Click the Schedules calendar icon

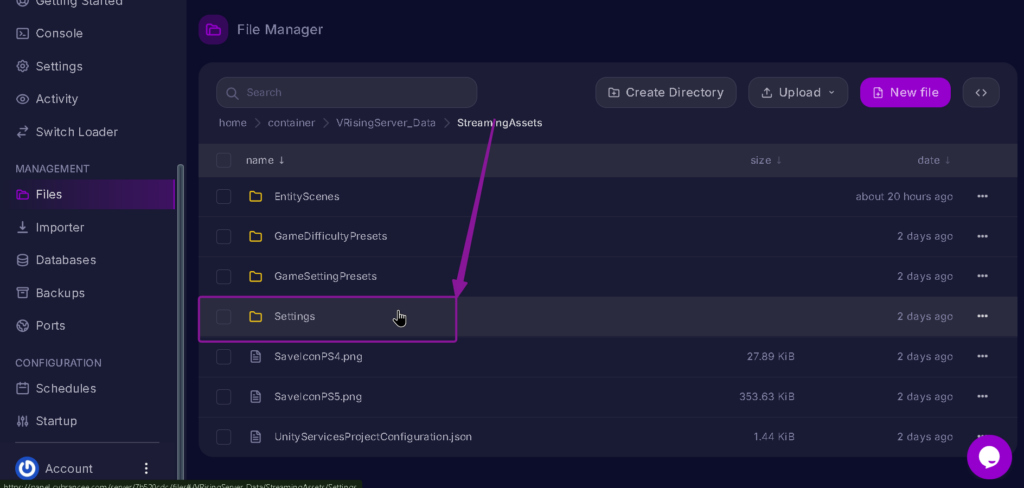pos(22,388)
